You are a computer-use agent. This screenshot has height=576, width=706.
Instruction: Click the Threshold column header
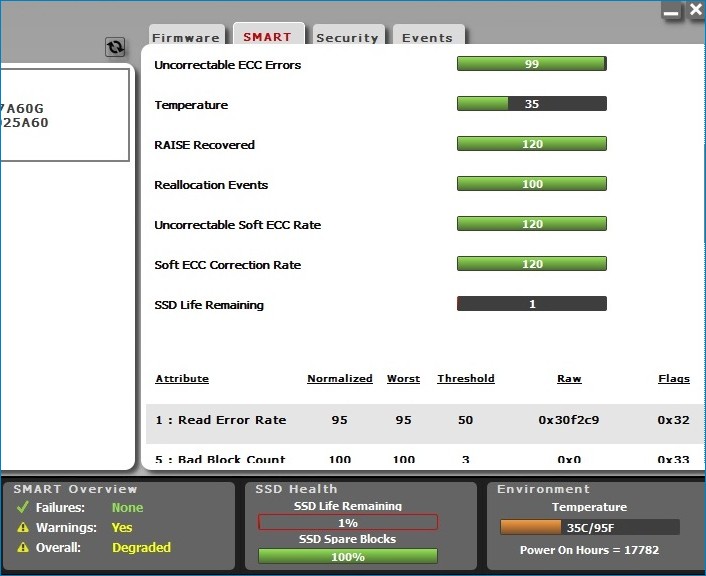pos(465,379)
